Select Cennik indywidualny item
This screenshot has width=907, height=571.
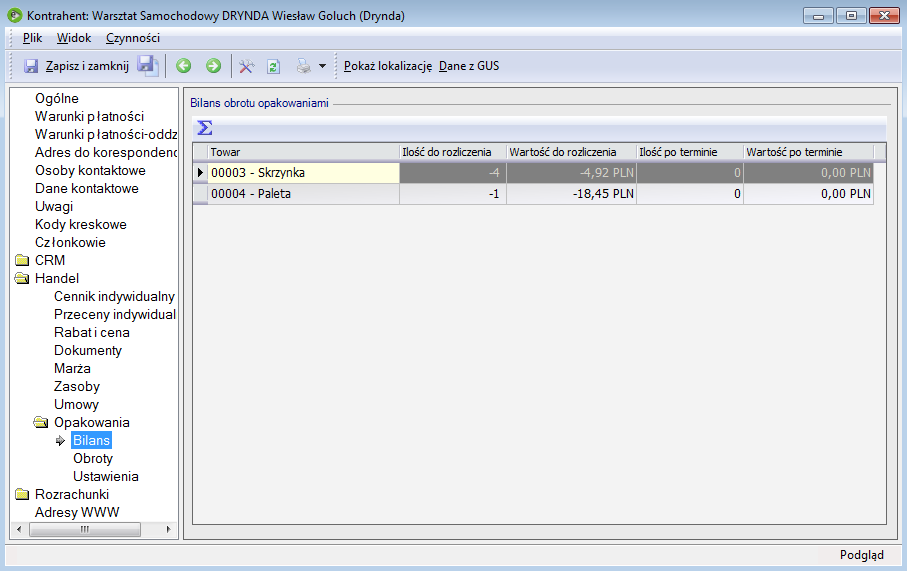click(114, 296)
